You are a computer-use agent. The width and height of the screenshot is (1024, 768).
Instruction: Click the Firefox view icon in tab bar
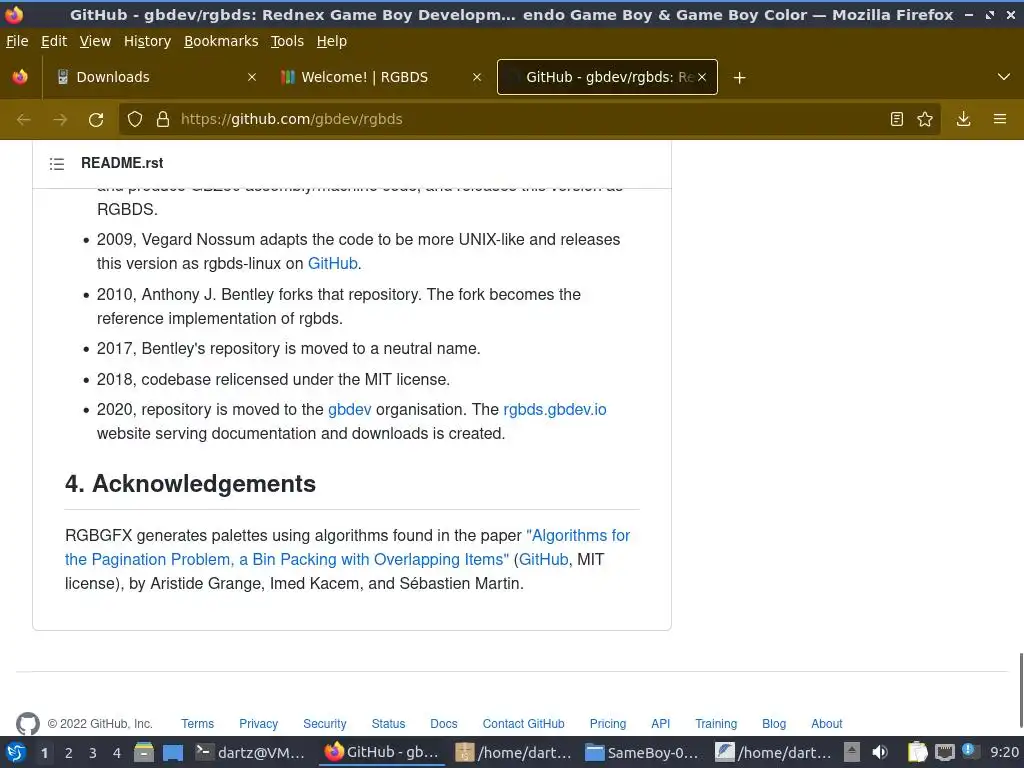20,77
